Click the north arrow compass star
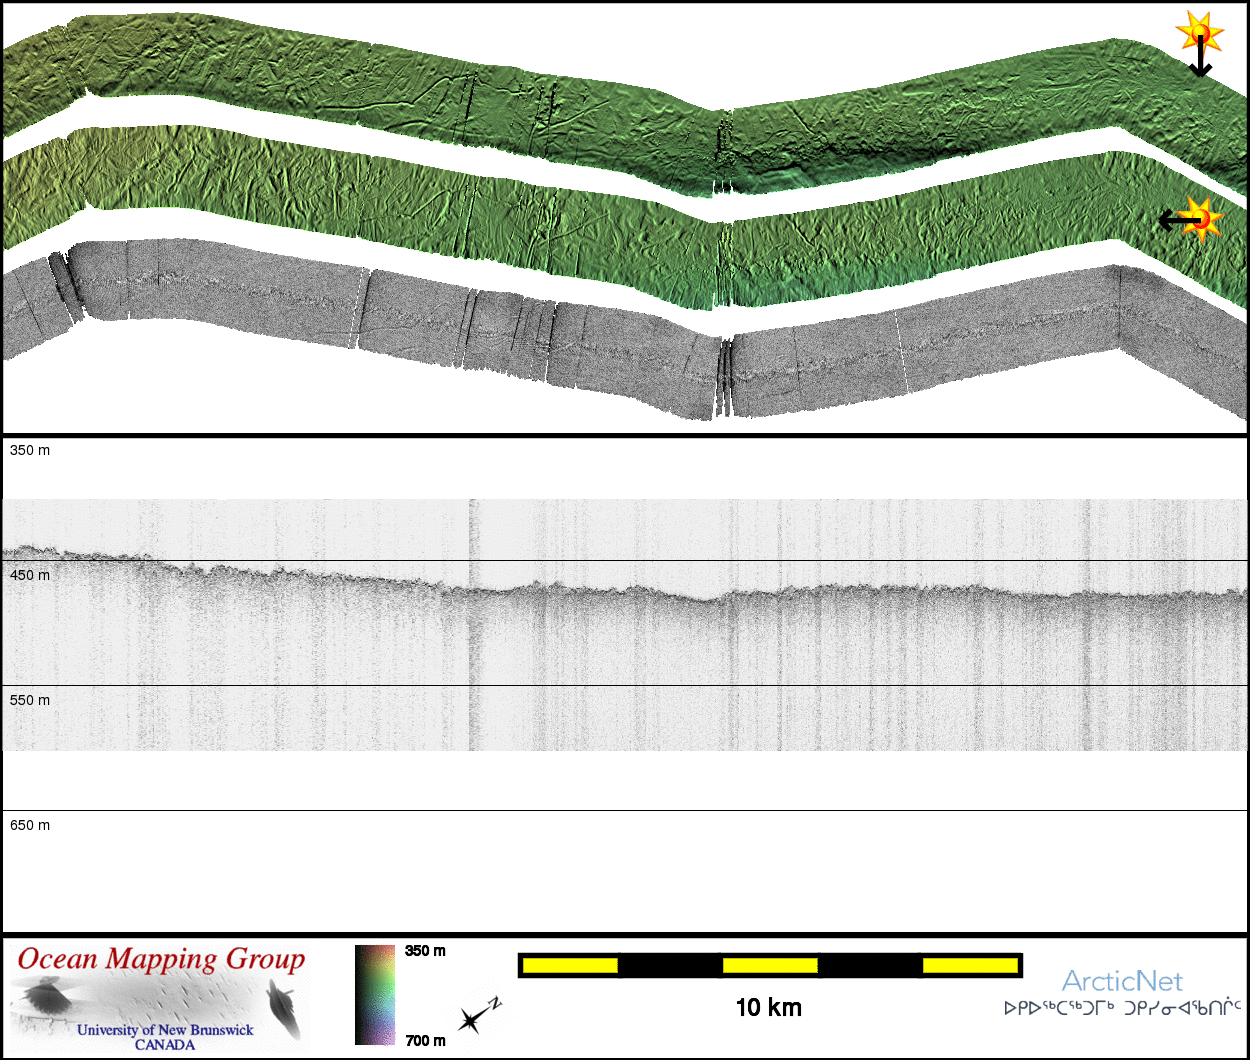This screenshot has width=1250, height=1060. [x=471, y=1018]
